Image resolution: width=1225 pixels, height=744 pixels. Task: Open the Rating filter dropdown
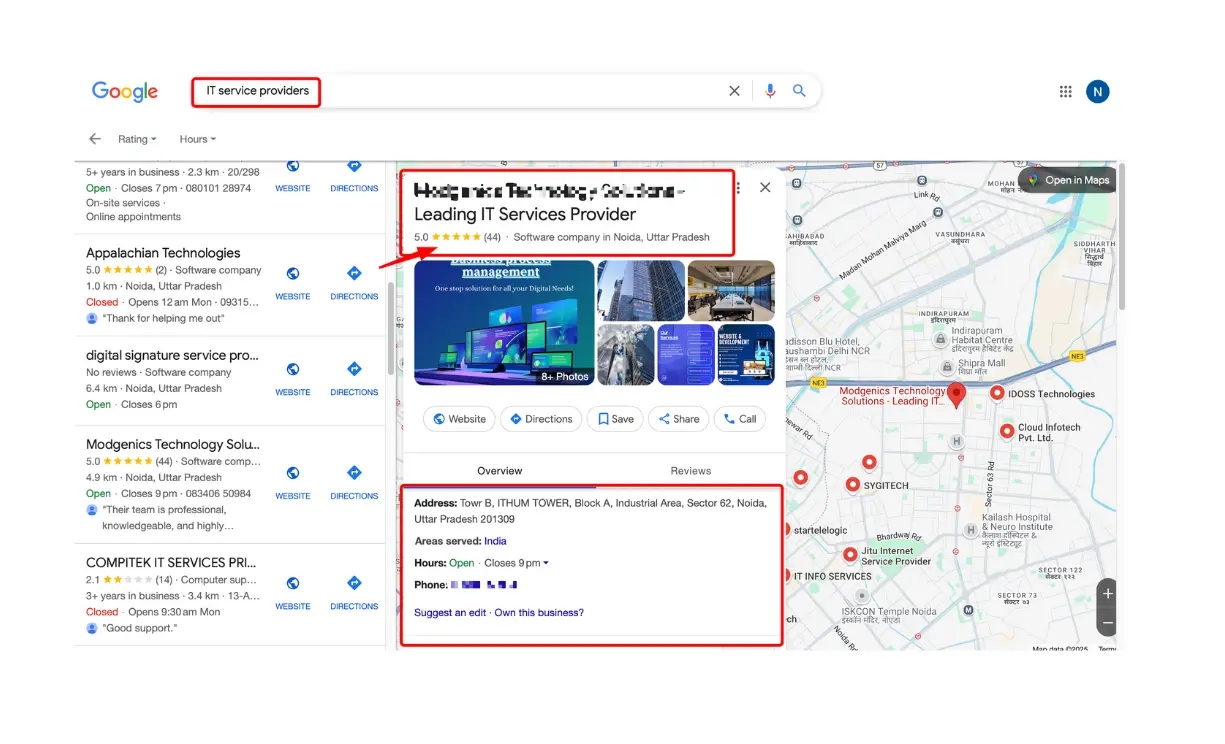(136, 139)
